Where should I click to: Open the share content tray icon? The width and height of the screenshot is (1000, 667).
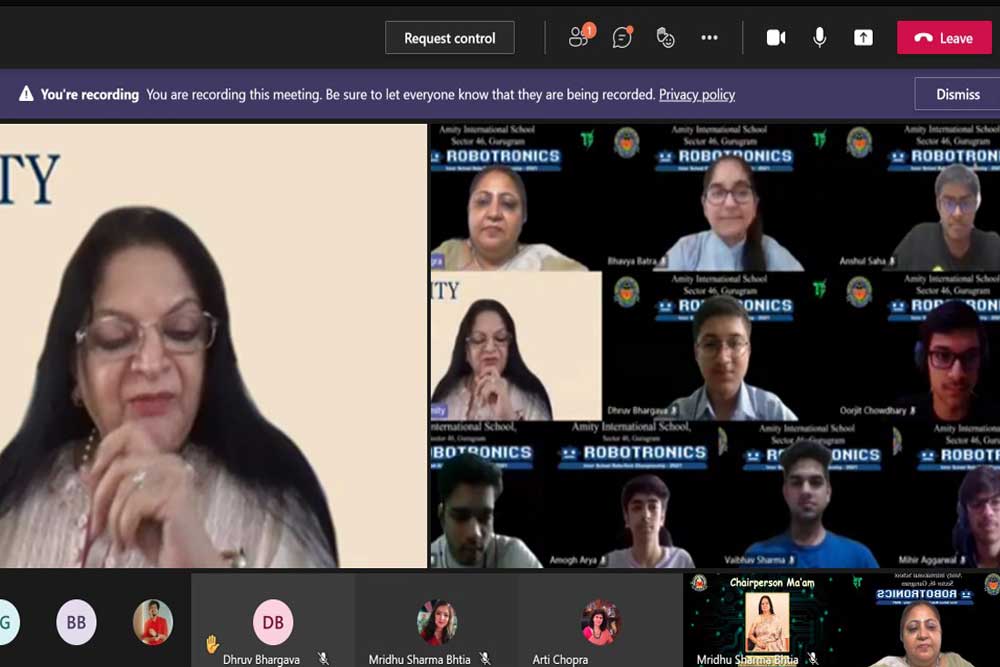point(863,38)
